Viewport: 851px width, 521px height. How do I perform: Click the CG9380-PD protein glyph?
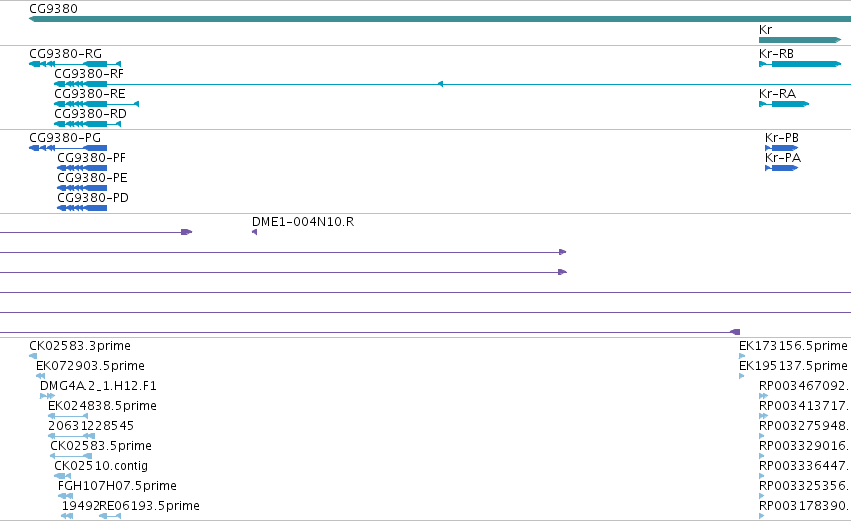click(x=82, y=208)
